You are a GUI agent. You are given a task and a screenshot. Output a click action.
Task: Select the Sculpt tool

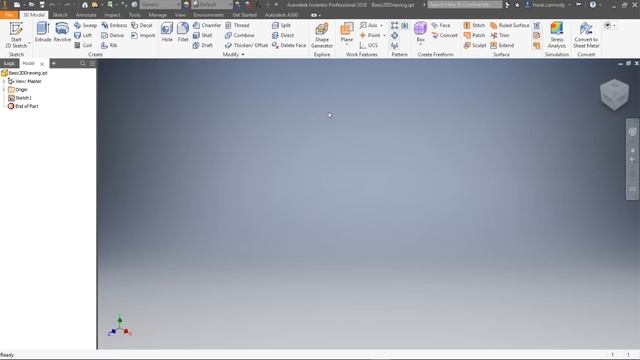(475, 45)
